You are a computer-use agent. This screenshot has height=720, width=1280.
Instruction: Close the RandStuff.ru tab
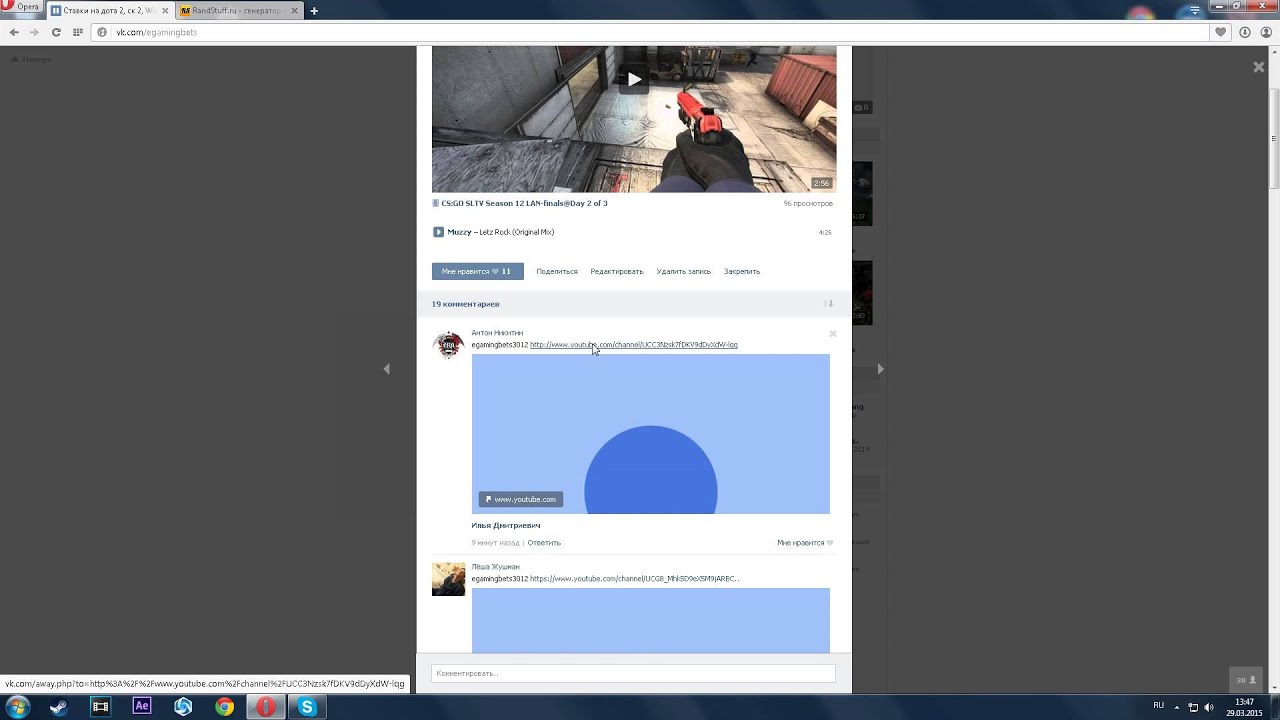[x=293, y=11]
